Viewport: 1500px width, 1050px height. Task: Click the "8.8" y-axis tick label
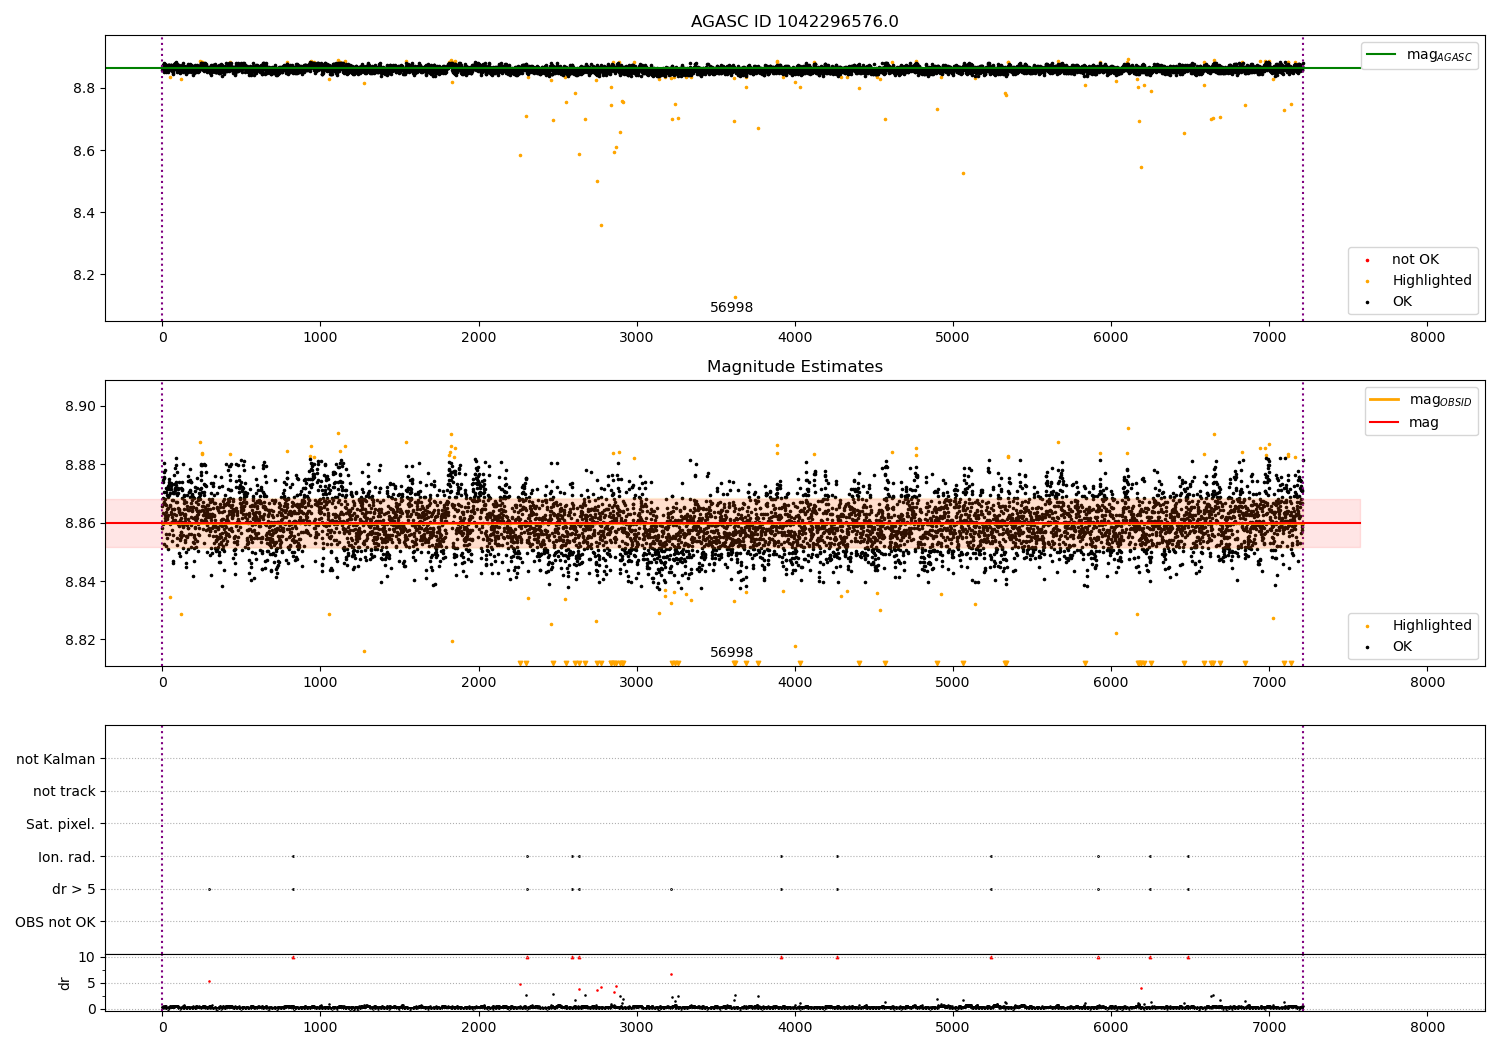coord(85,88)
